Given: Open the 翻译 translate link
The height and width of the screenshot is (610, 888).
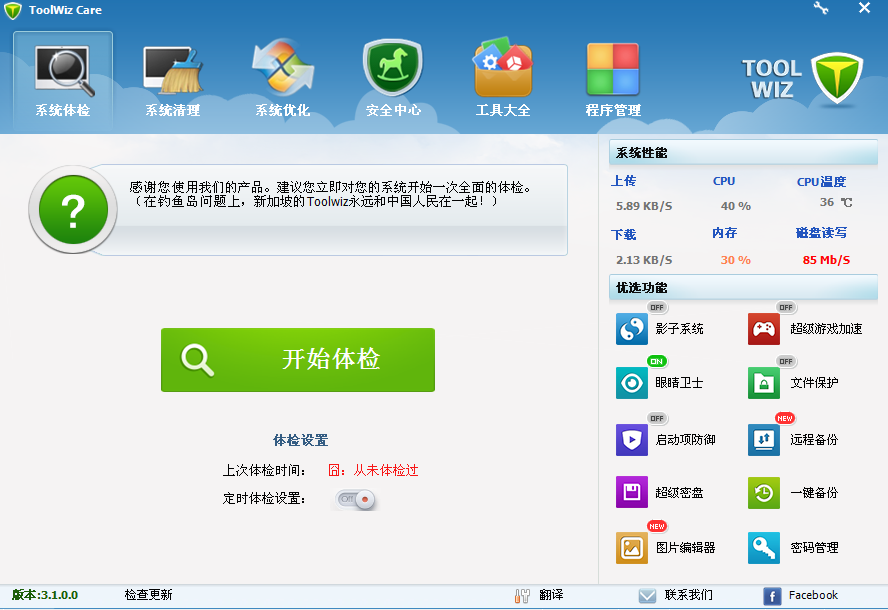Looking at the screenshot, I should [551, 595].
